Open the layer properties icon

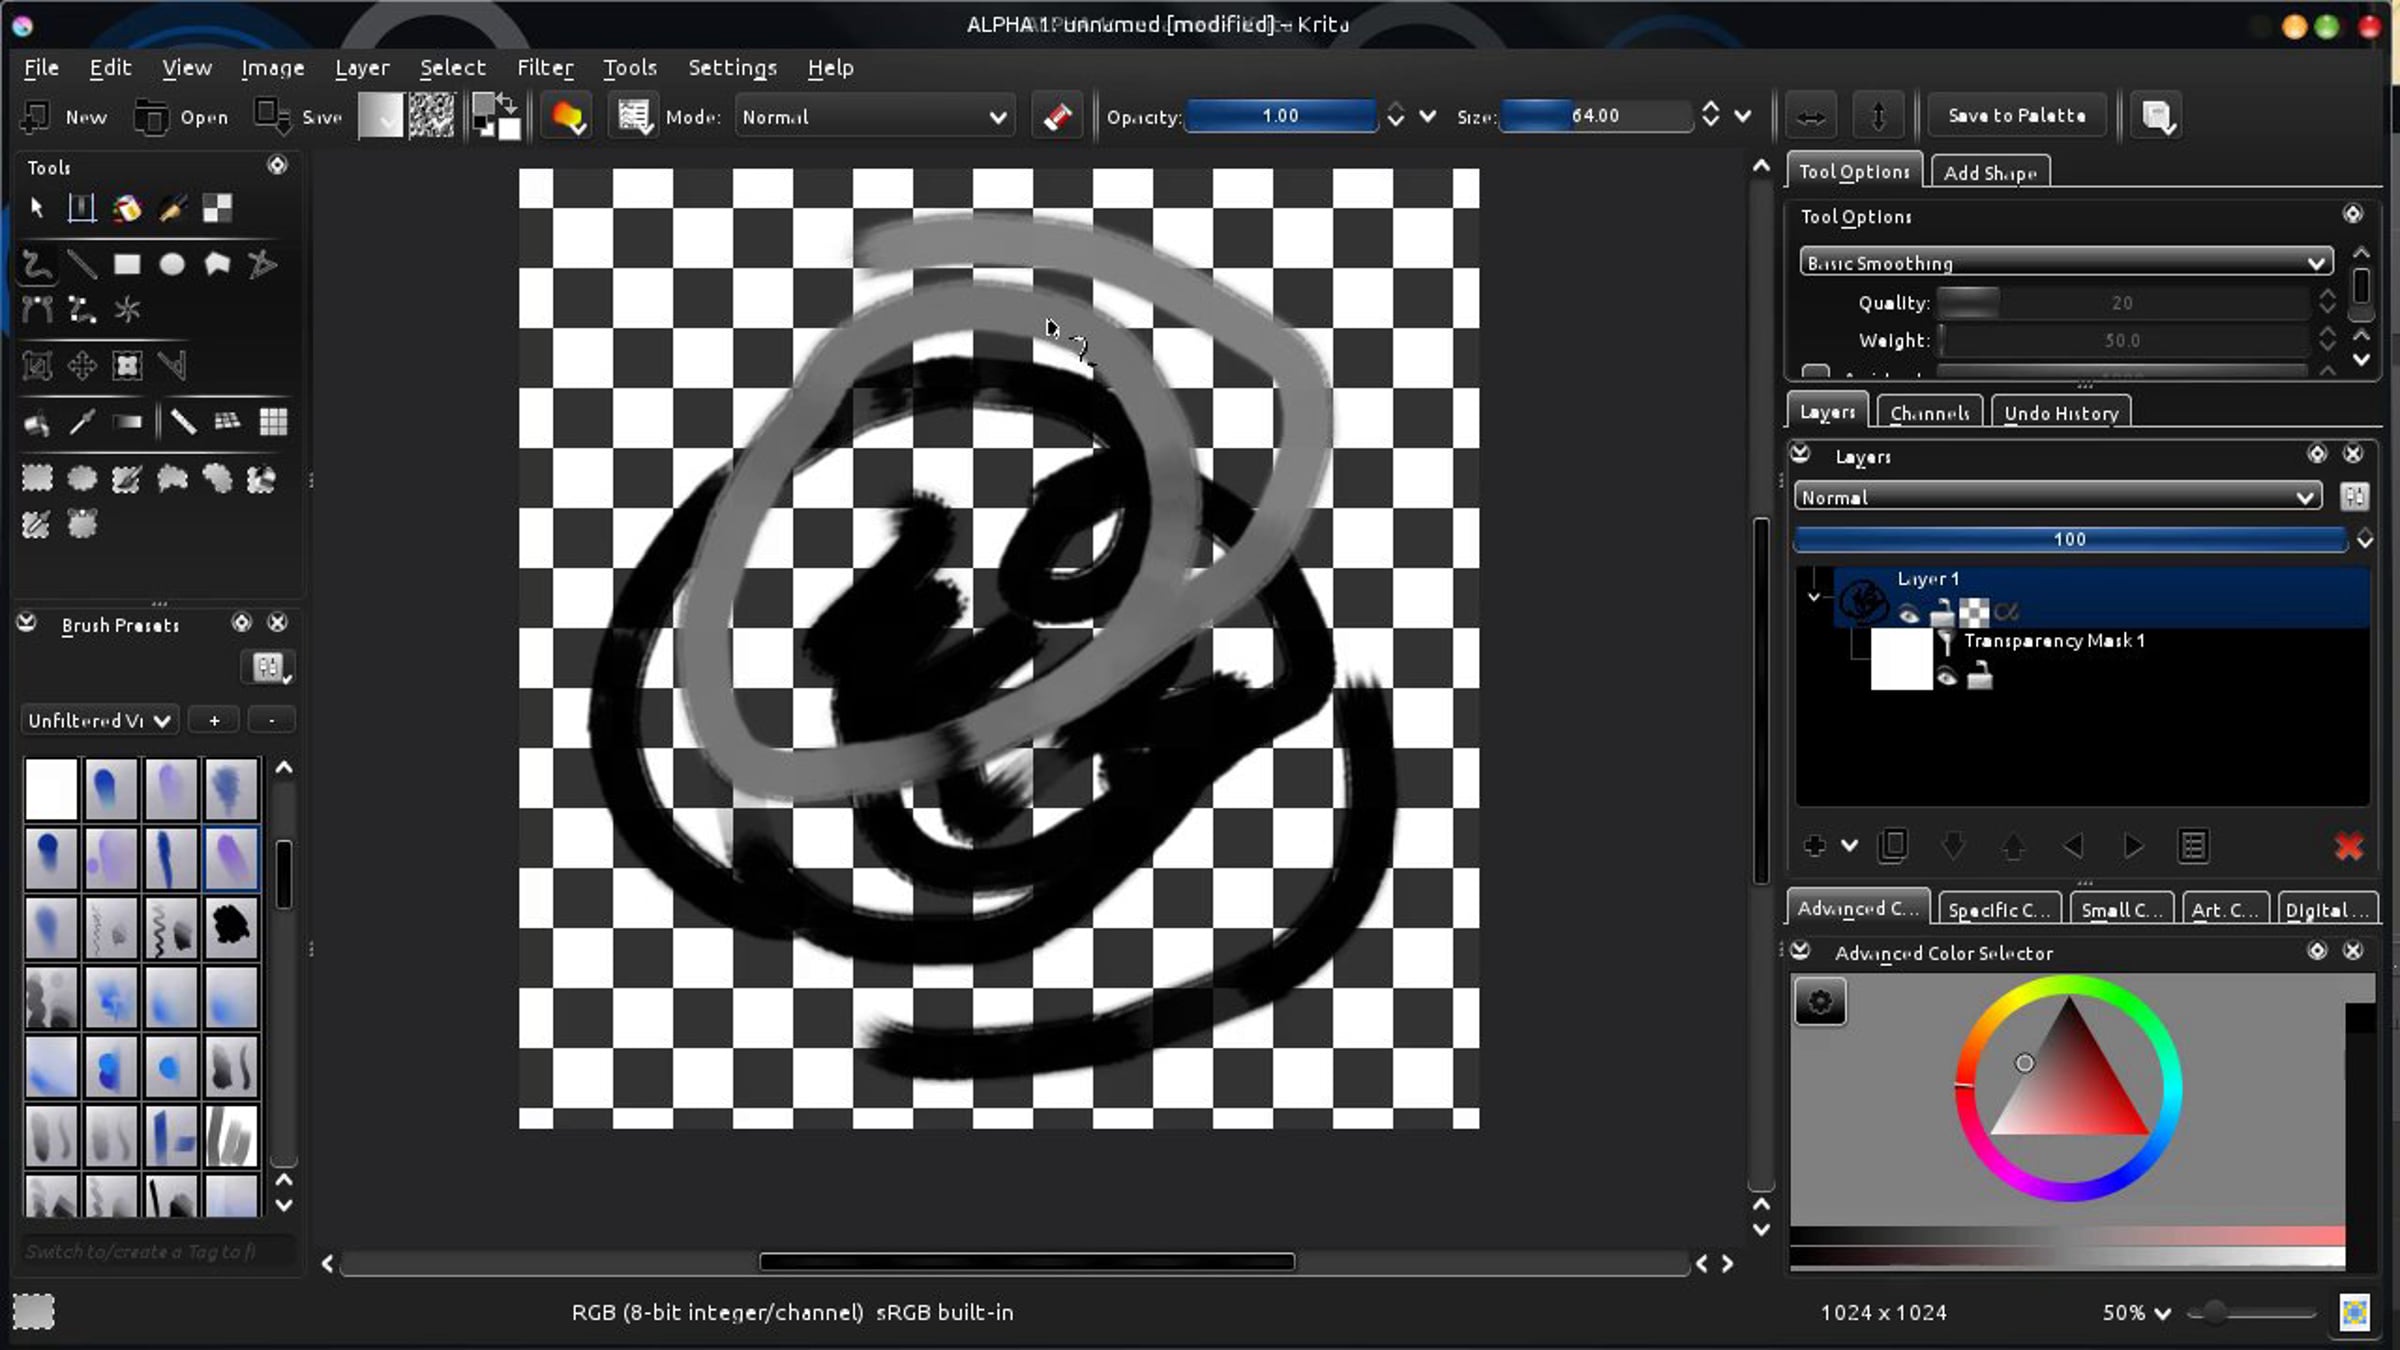click(2193, 847)
